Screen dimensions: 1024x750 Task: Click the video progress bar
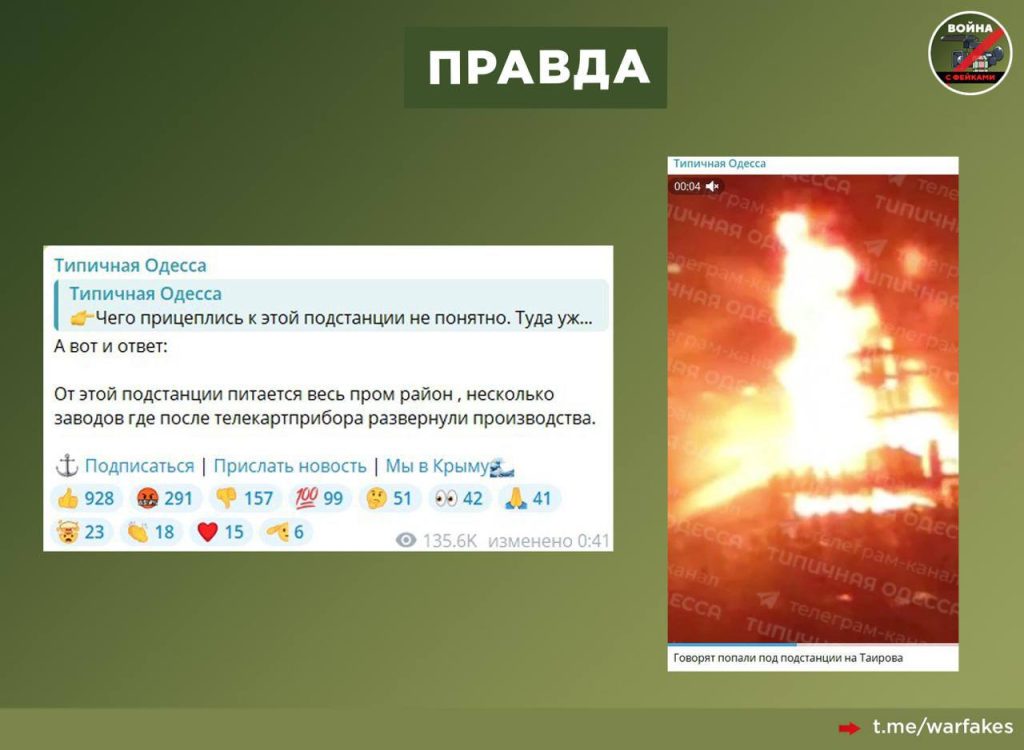click(812, 644)
